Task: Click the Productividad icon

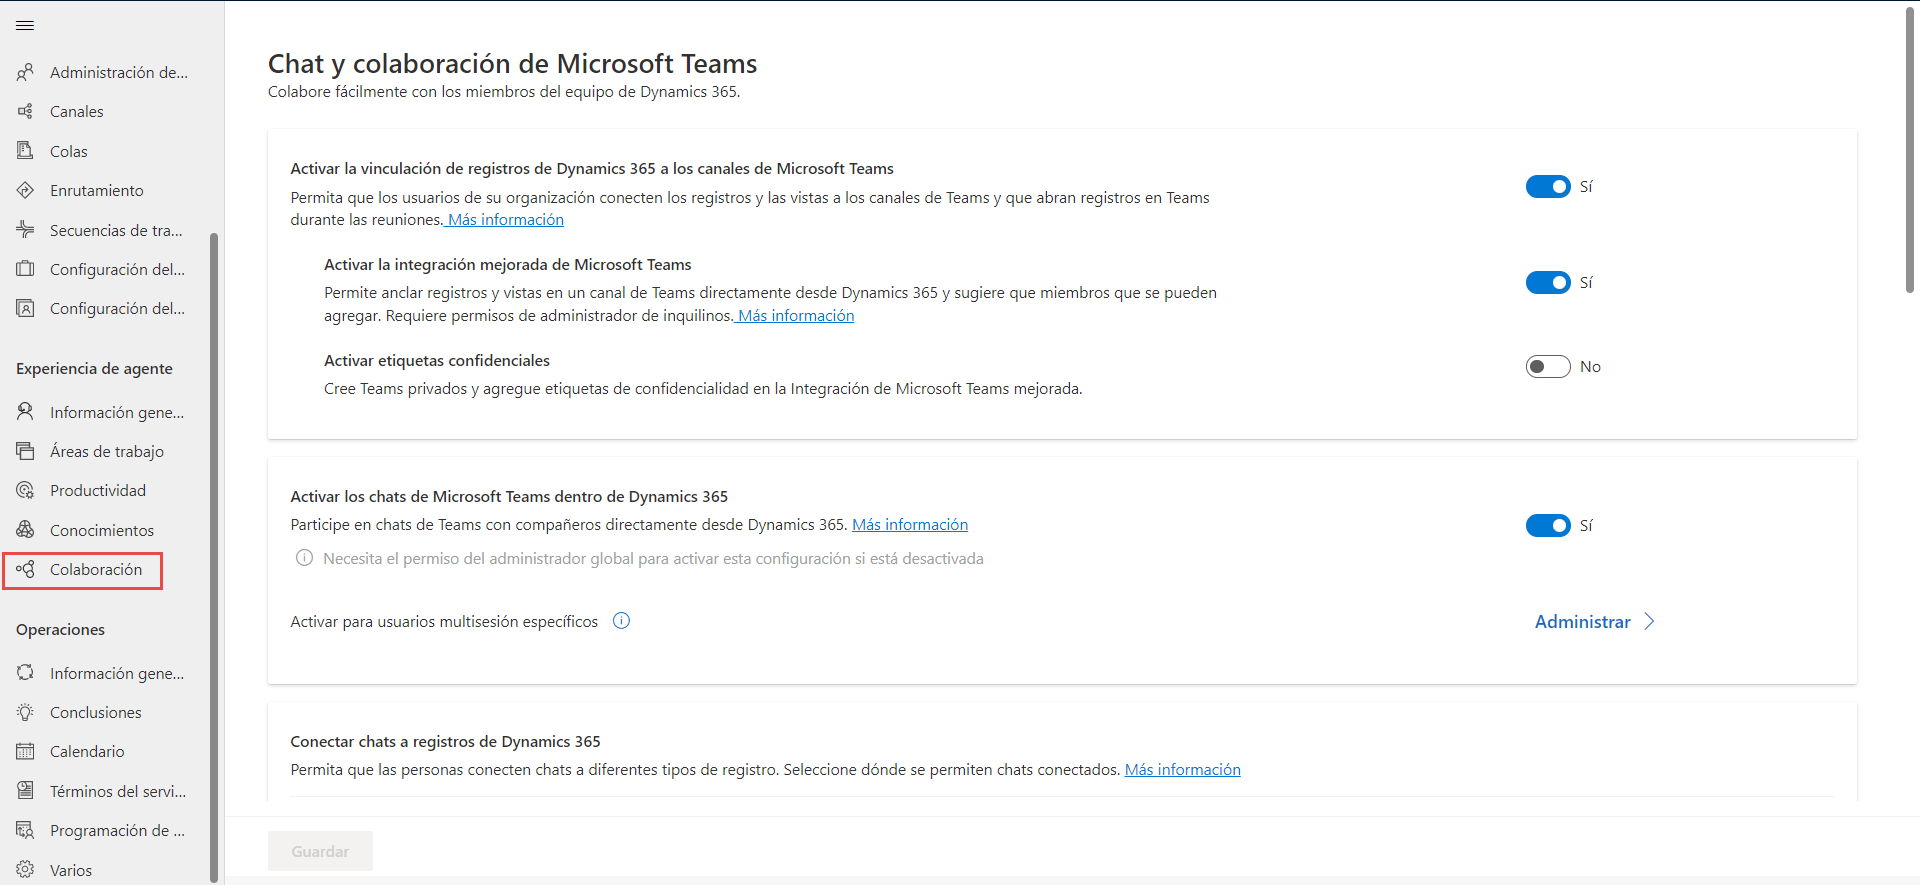Action: coord(25,490)
